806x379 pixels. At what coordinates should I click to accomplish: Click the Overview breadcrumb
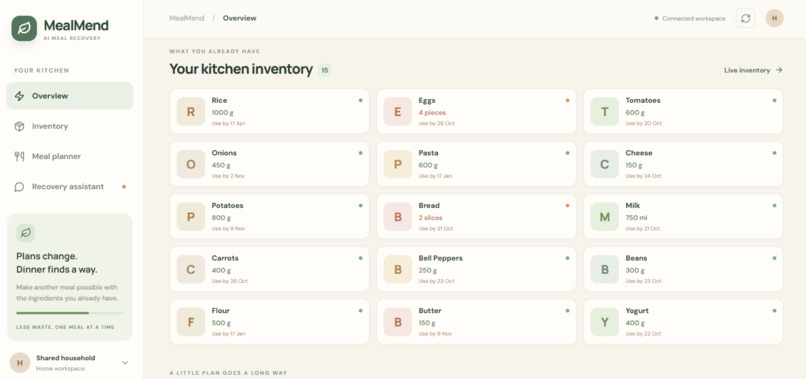(240, 19)
